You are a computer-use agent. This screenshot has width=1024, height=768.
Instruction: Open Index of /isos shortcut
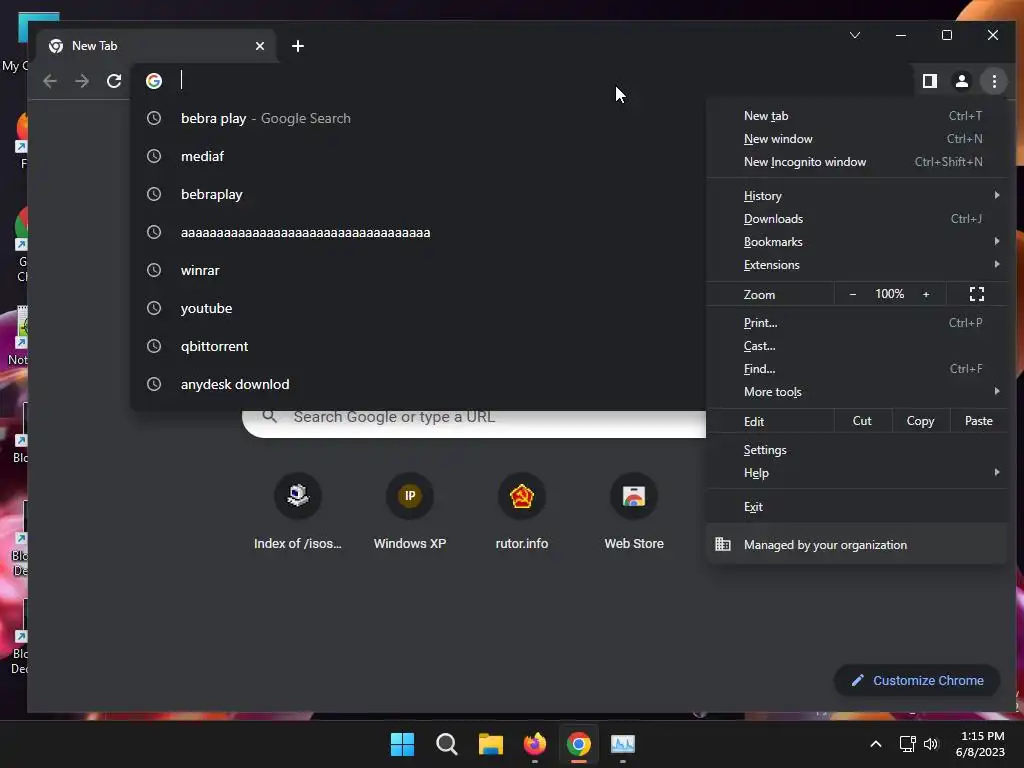click(x=298, y=511)
